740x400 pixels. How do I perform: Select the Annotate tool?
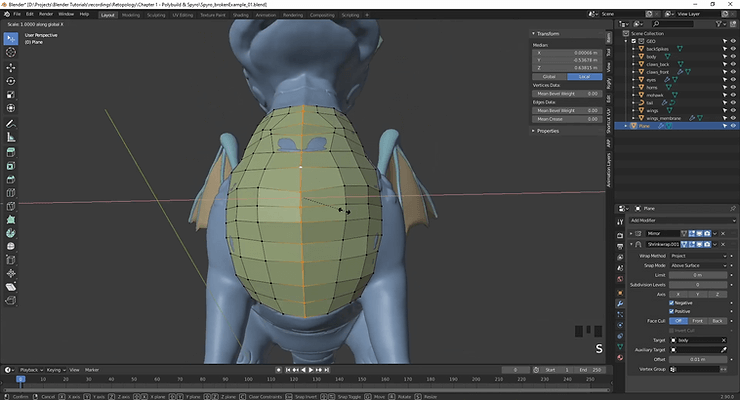point(11,124)
